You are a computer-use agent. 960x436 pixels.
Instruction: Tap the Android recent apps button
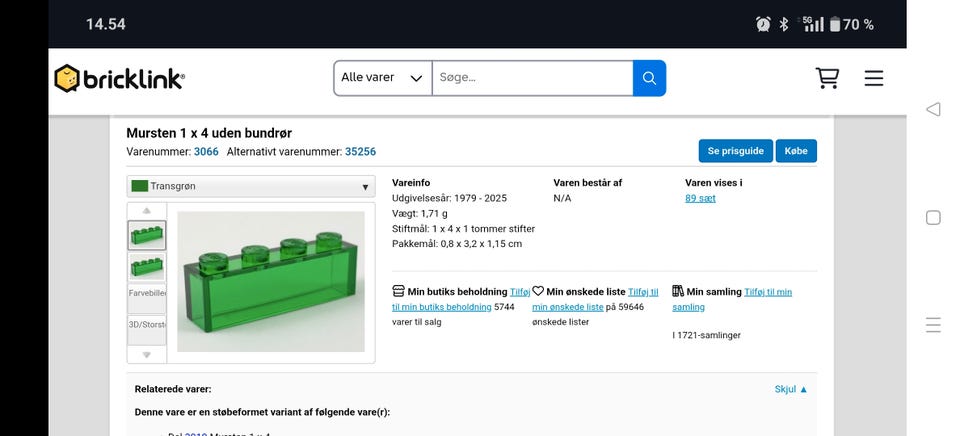[x=933, y=325]
